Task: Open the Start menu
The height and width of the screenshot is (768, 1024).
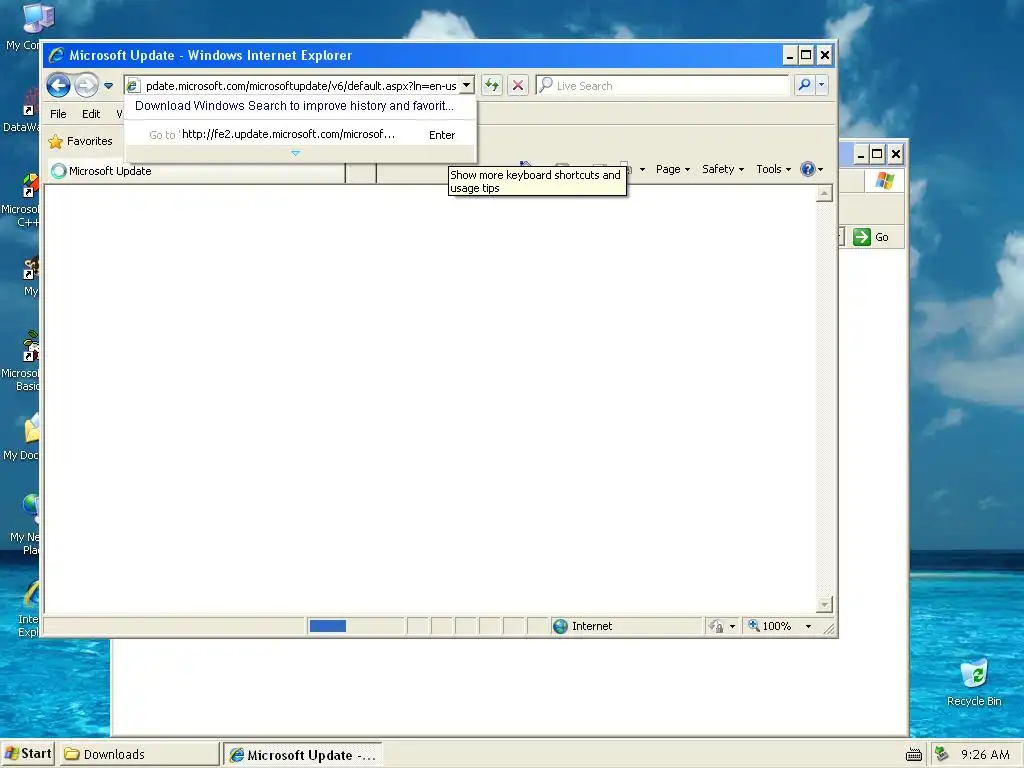Action: click(x=28, y=754)
